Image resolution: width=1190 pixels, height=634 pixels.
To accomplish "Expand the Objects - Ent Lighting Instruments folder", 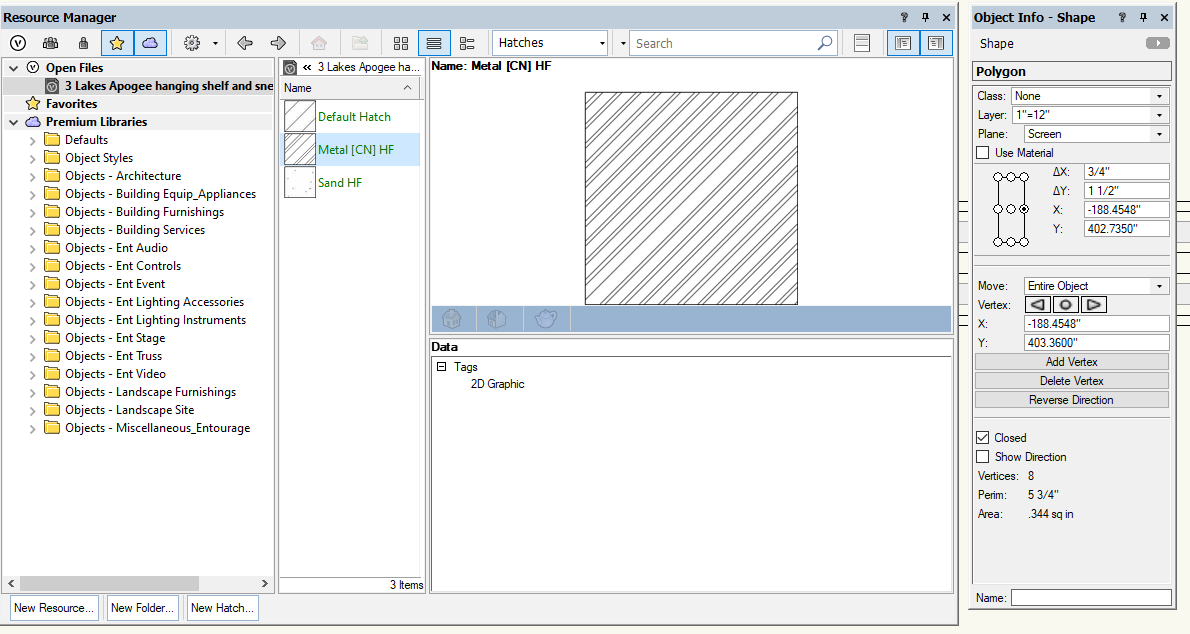I will [33, 320].
